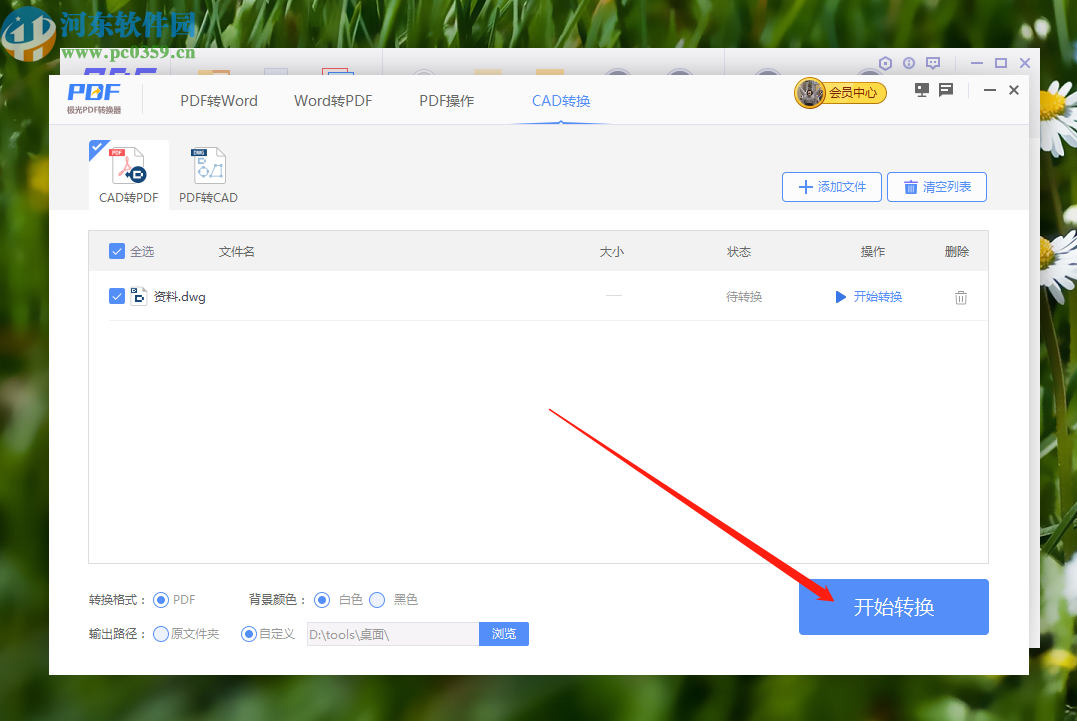
Task: Open the feedback chat icon in the title bar
Action: click(x=945, y=89)
